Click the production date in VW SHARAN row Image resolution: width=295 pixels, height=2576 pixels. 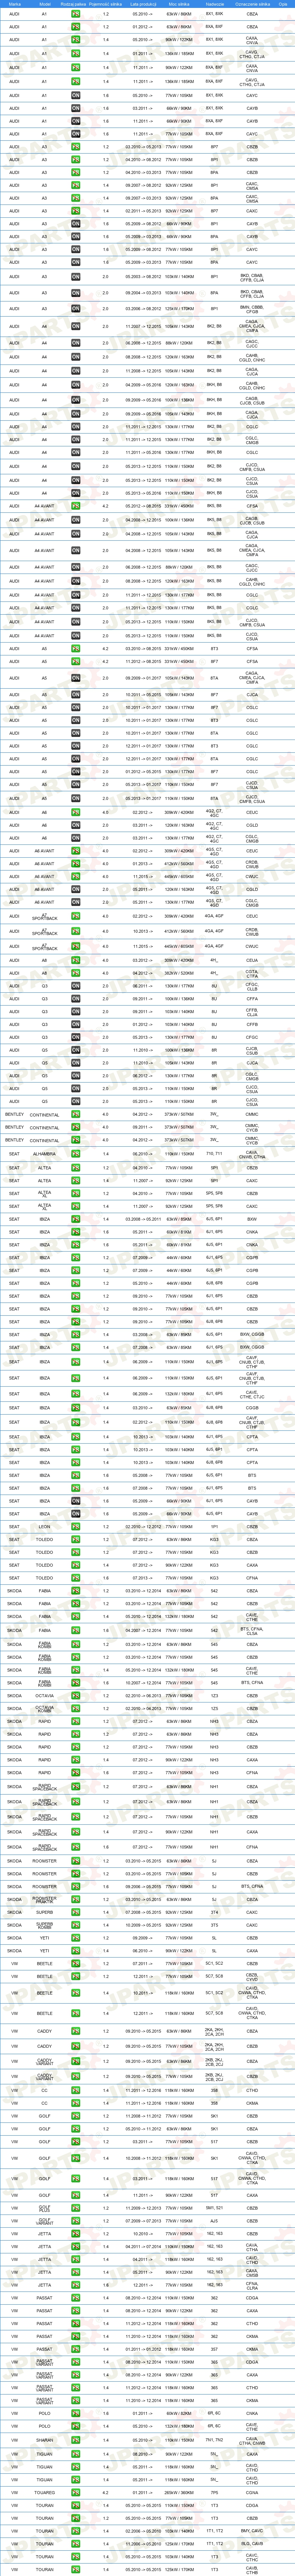pyautogui.click(x=143, y=2440)
